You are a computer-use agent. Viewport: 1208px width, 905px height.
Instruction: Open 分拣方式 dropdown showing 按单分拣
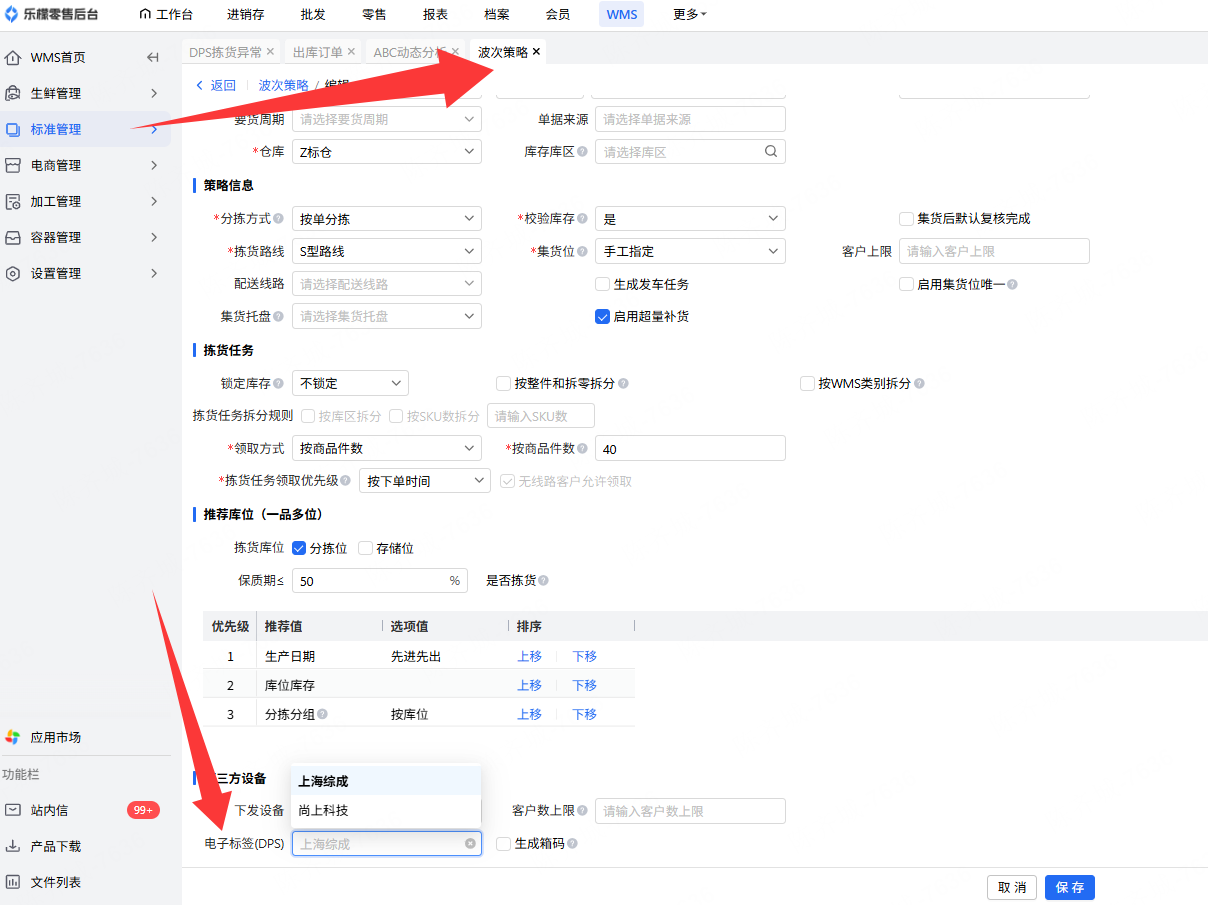tap(387, 218)
